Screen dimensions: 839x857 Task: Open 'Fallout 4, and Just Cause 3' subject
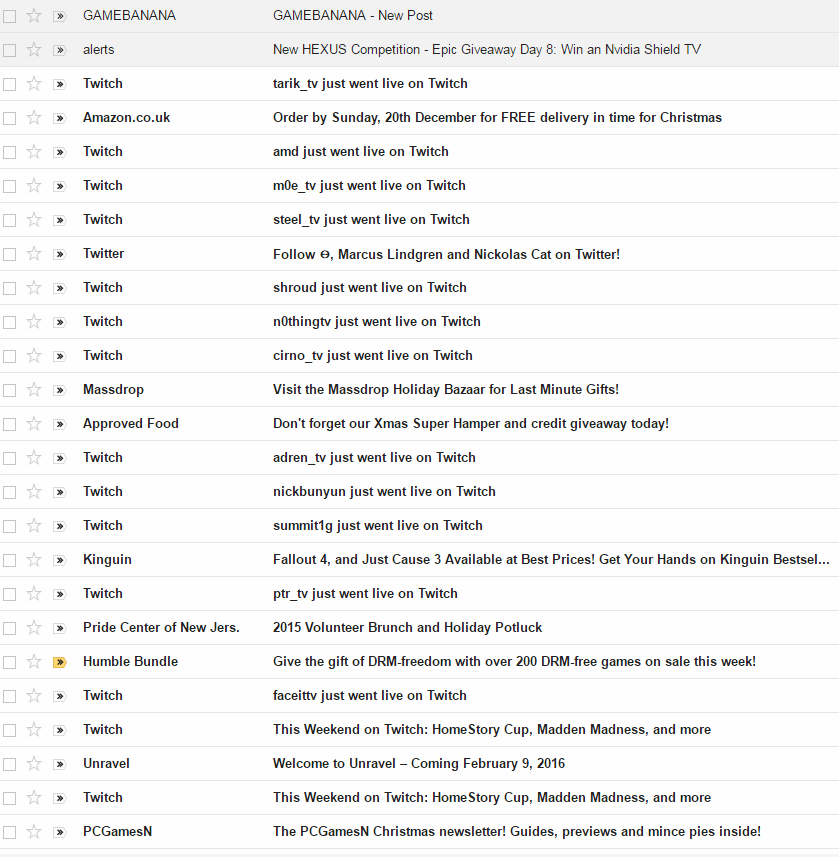pos(551,559)
